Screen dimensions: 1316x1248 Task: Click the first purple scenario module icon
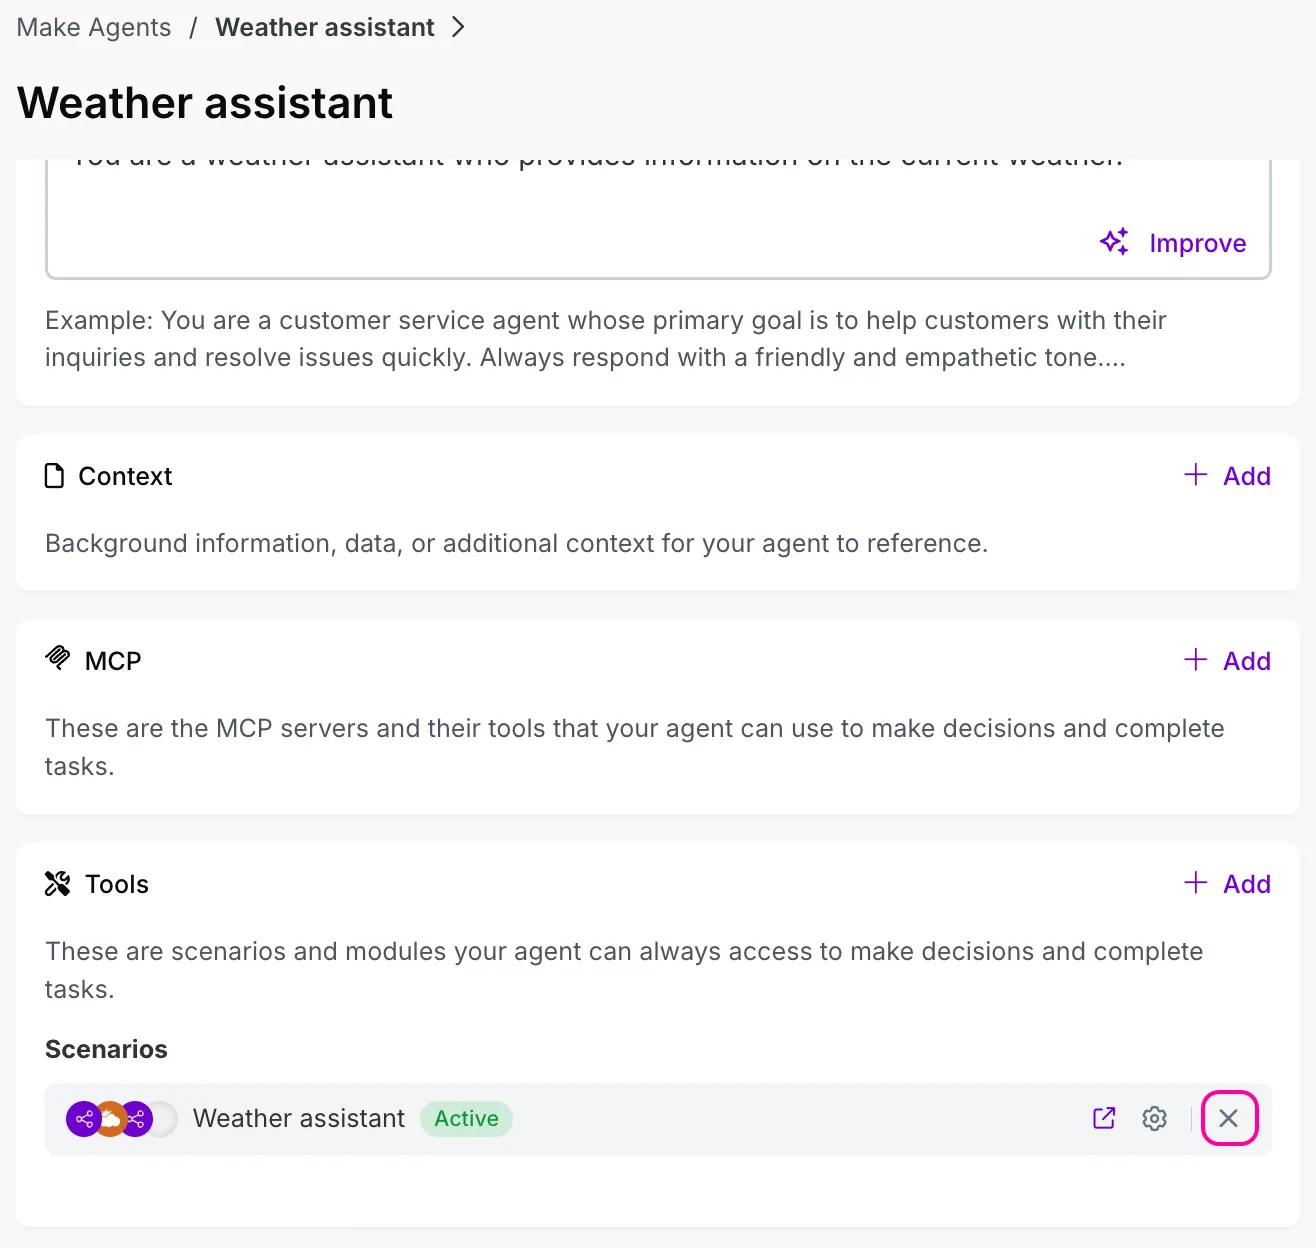(x=83, y=1118)
